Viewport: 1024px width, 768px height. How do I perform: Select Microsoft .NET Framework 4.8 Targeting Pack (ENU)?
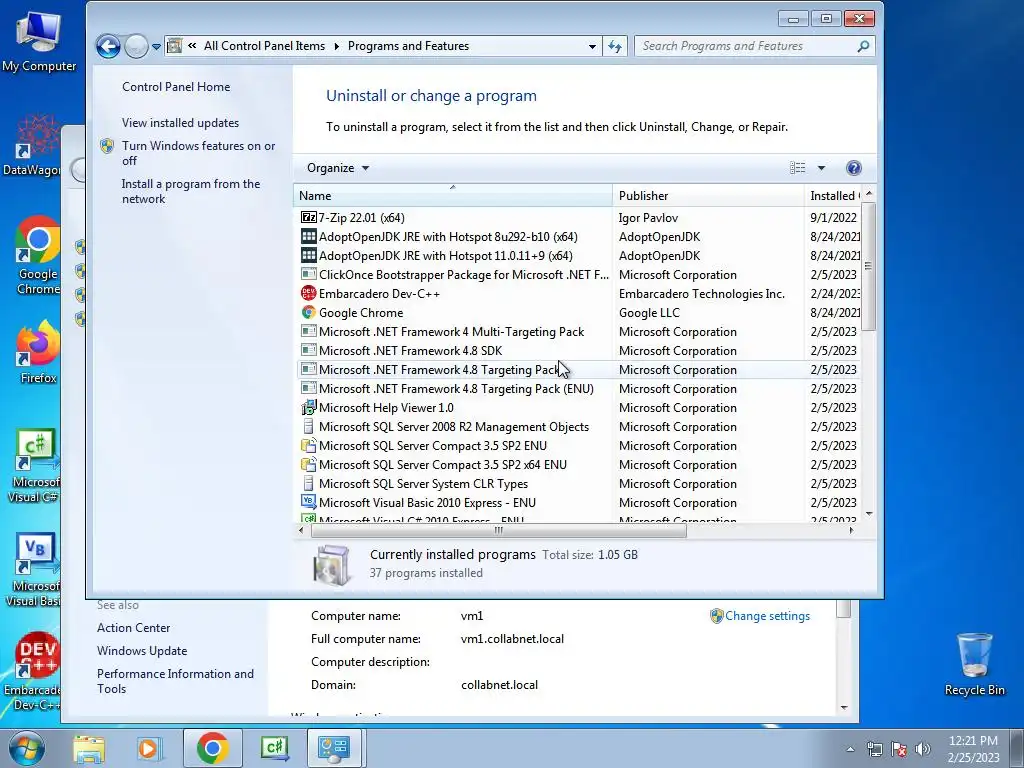456,389
